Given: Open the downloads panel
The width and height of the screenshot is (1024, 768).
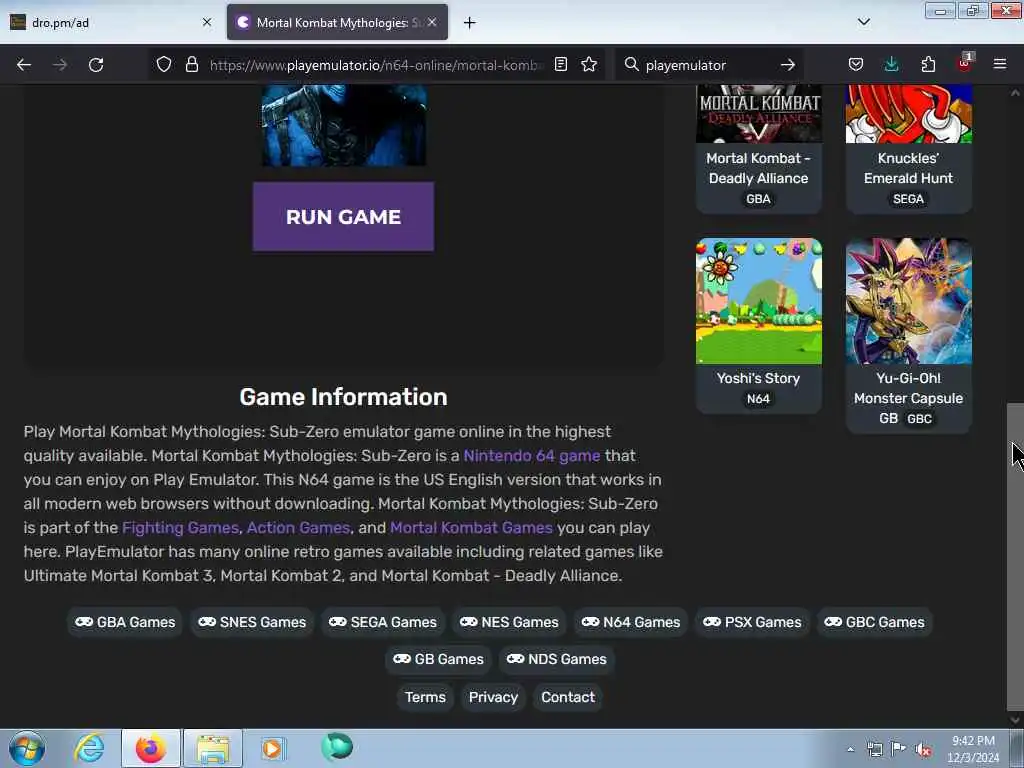Looking at the screenshot, I should point(891,64).
